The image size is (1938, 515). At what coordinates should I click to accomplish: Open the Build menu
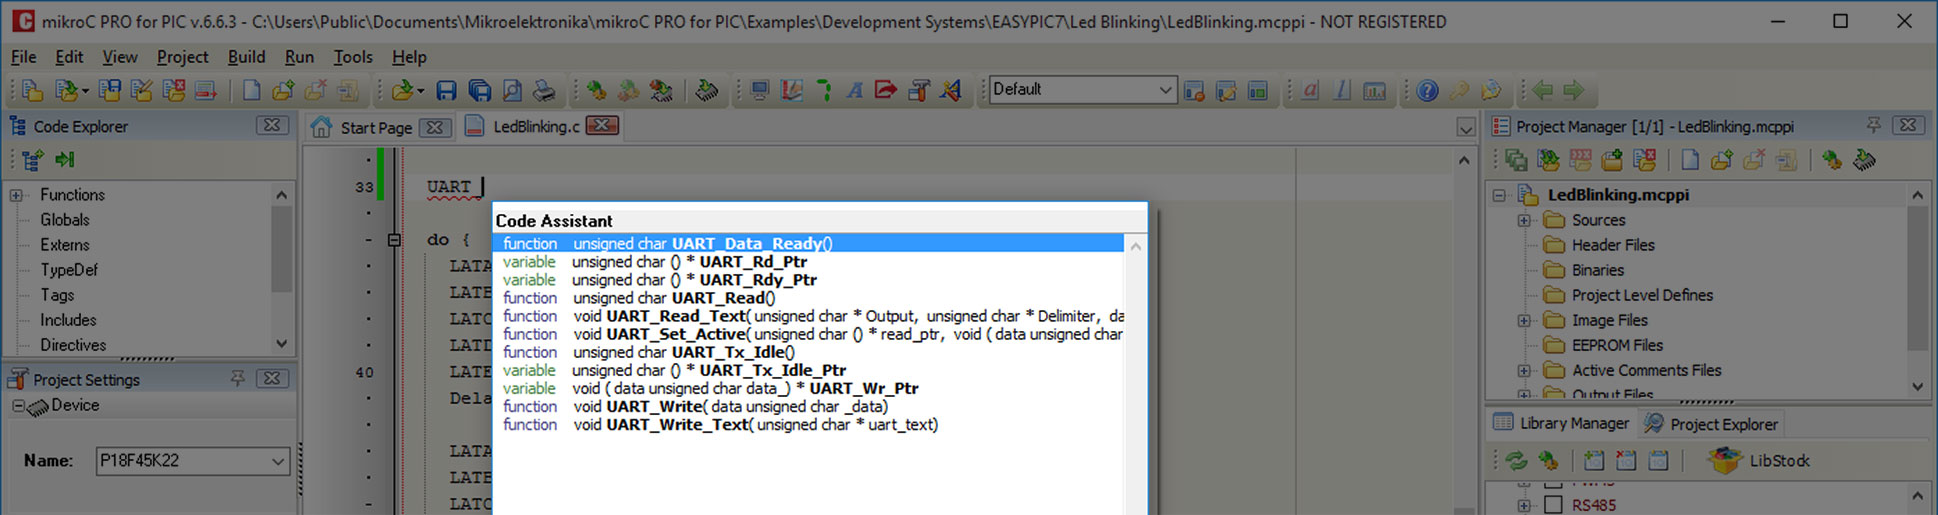[246, 57]
